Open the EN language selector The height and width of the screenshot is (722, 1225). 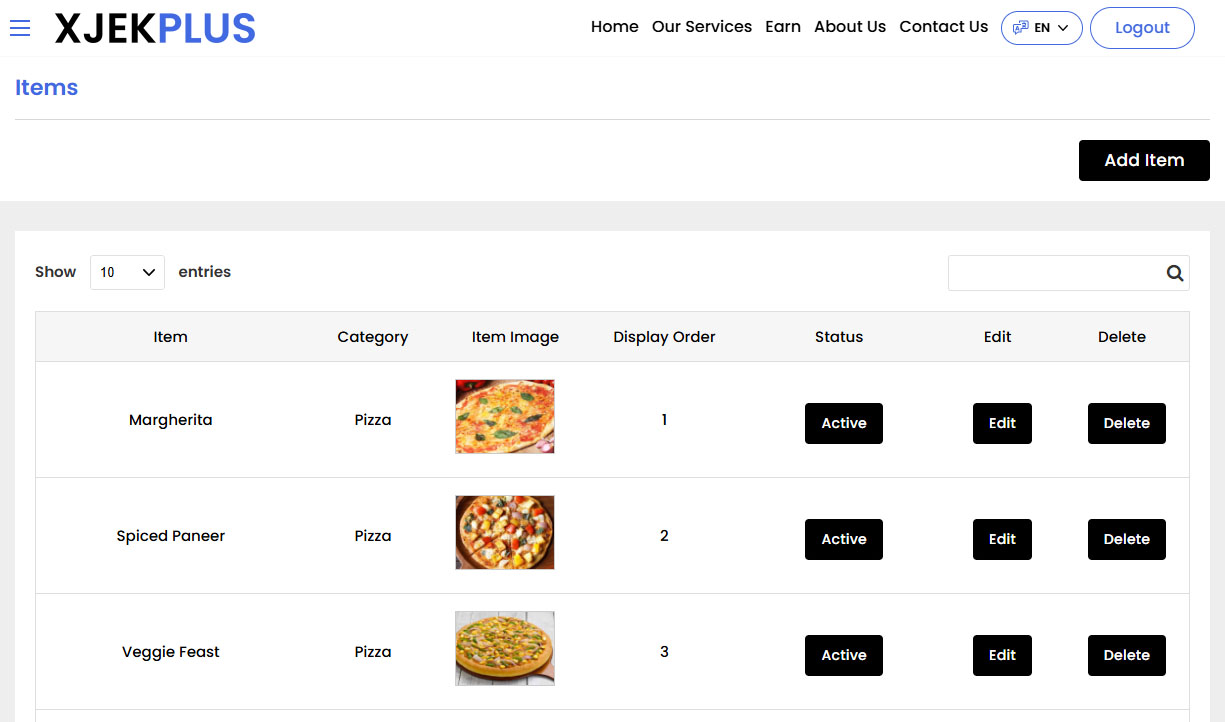point(1041,28)
